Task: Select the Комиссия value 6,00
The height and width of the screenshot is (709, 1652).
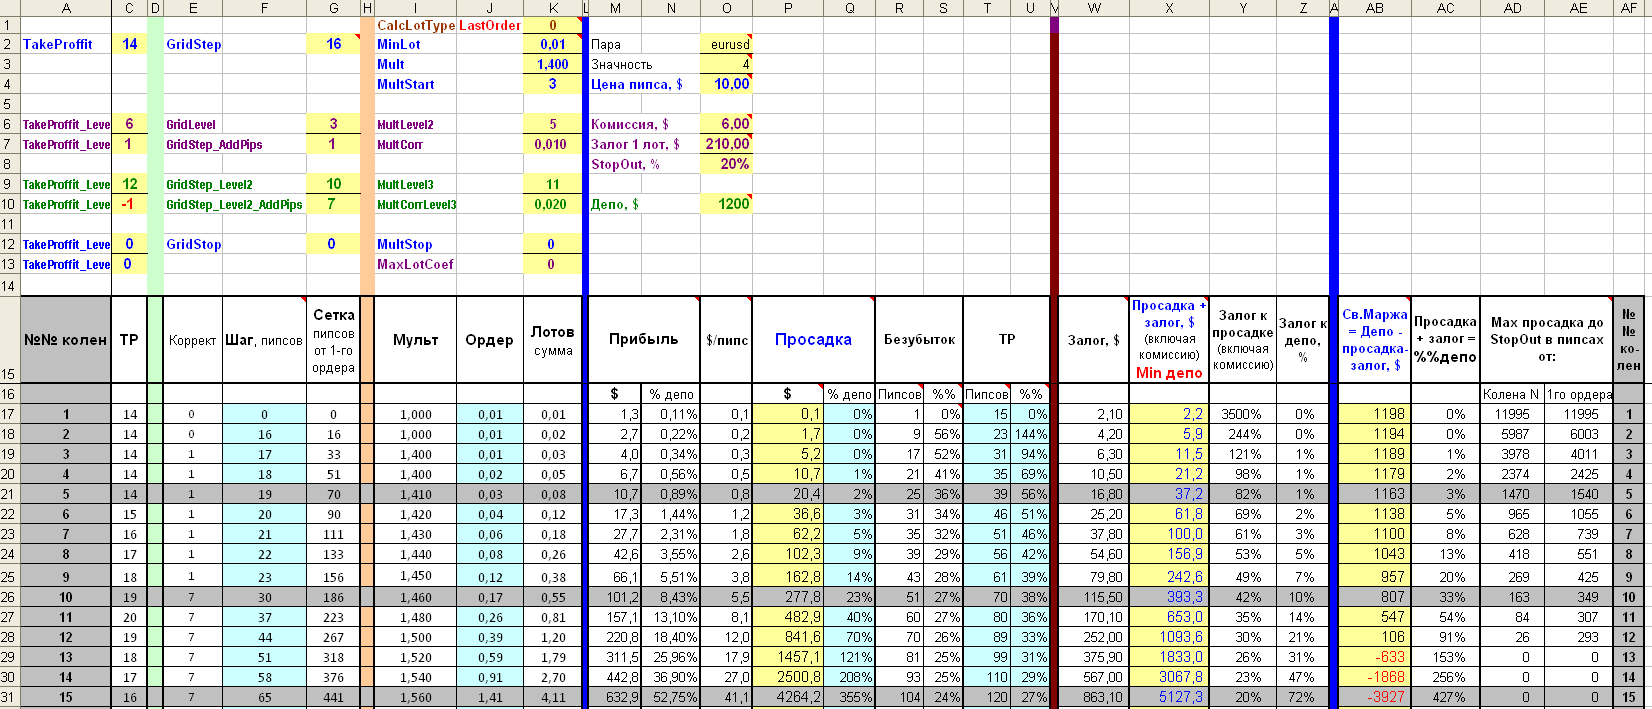Action: 726,124
